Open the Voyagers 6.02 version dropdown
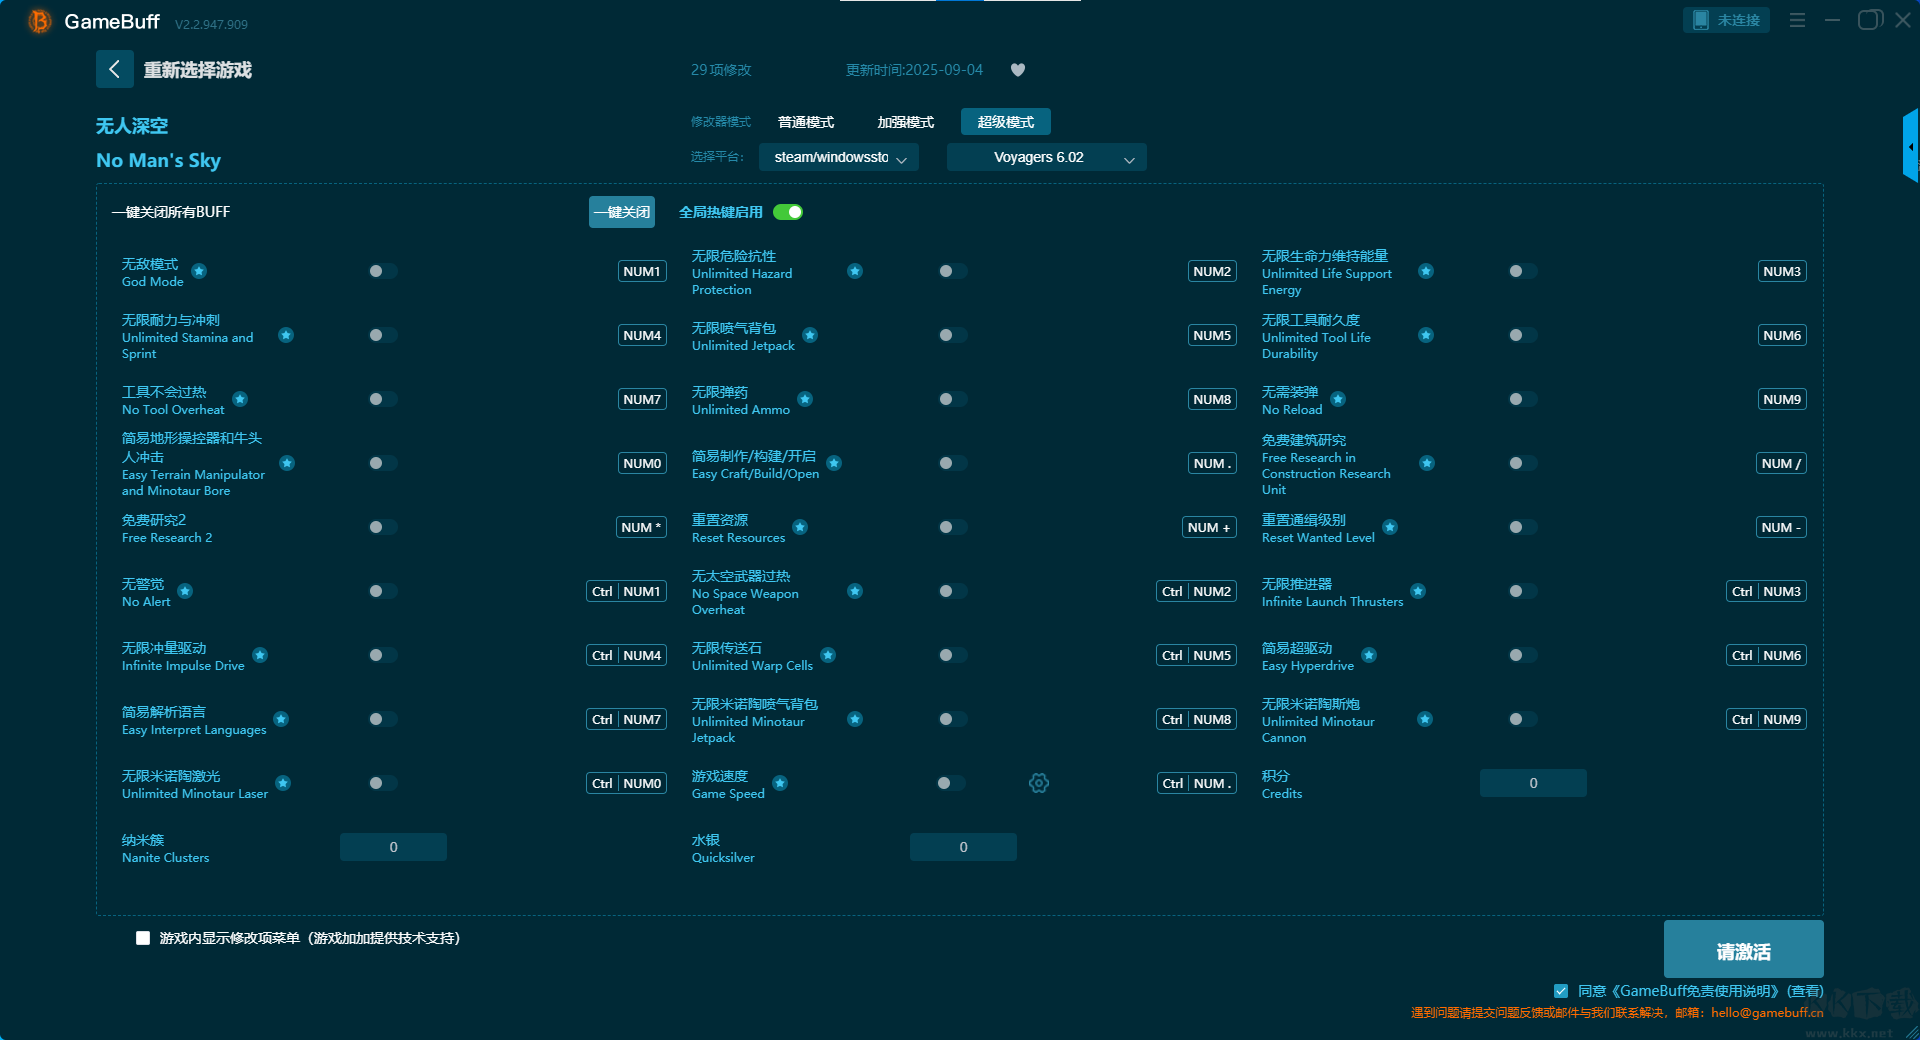This screenshot has height=1040, width=1920. [1047, 157]
